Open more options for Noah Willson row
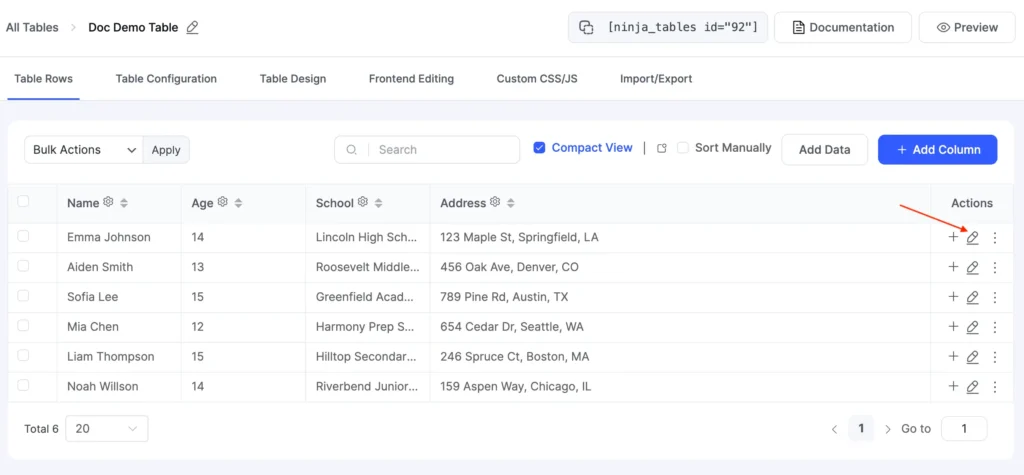This screenshot has width=1024, height=475. coord(995,387)
